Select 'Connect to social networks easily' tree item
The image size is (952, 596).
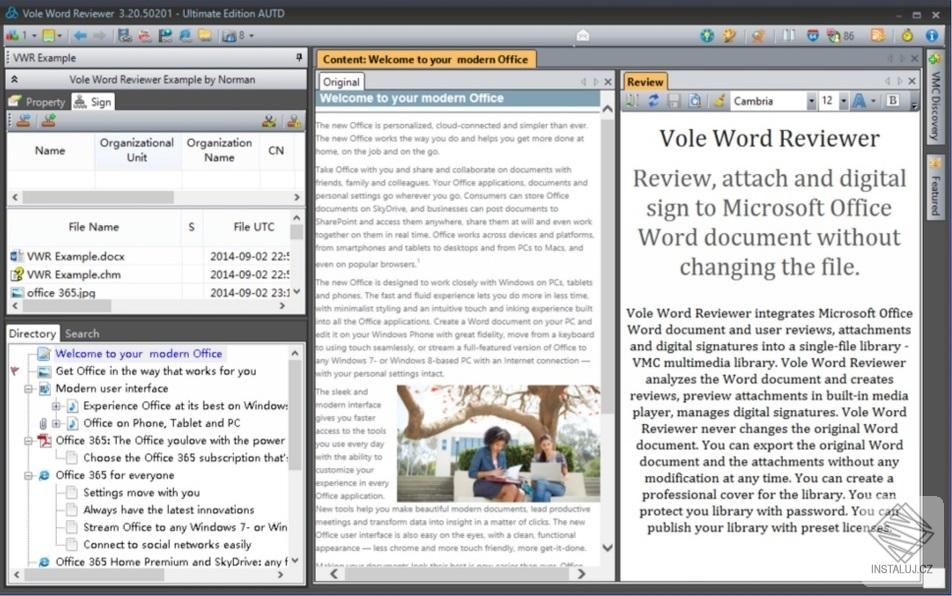[167, 544]
